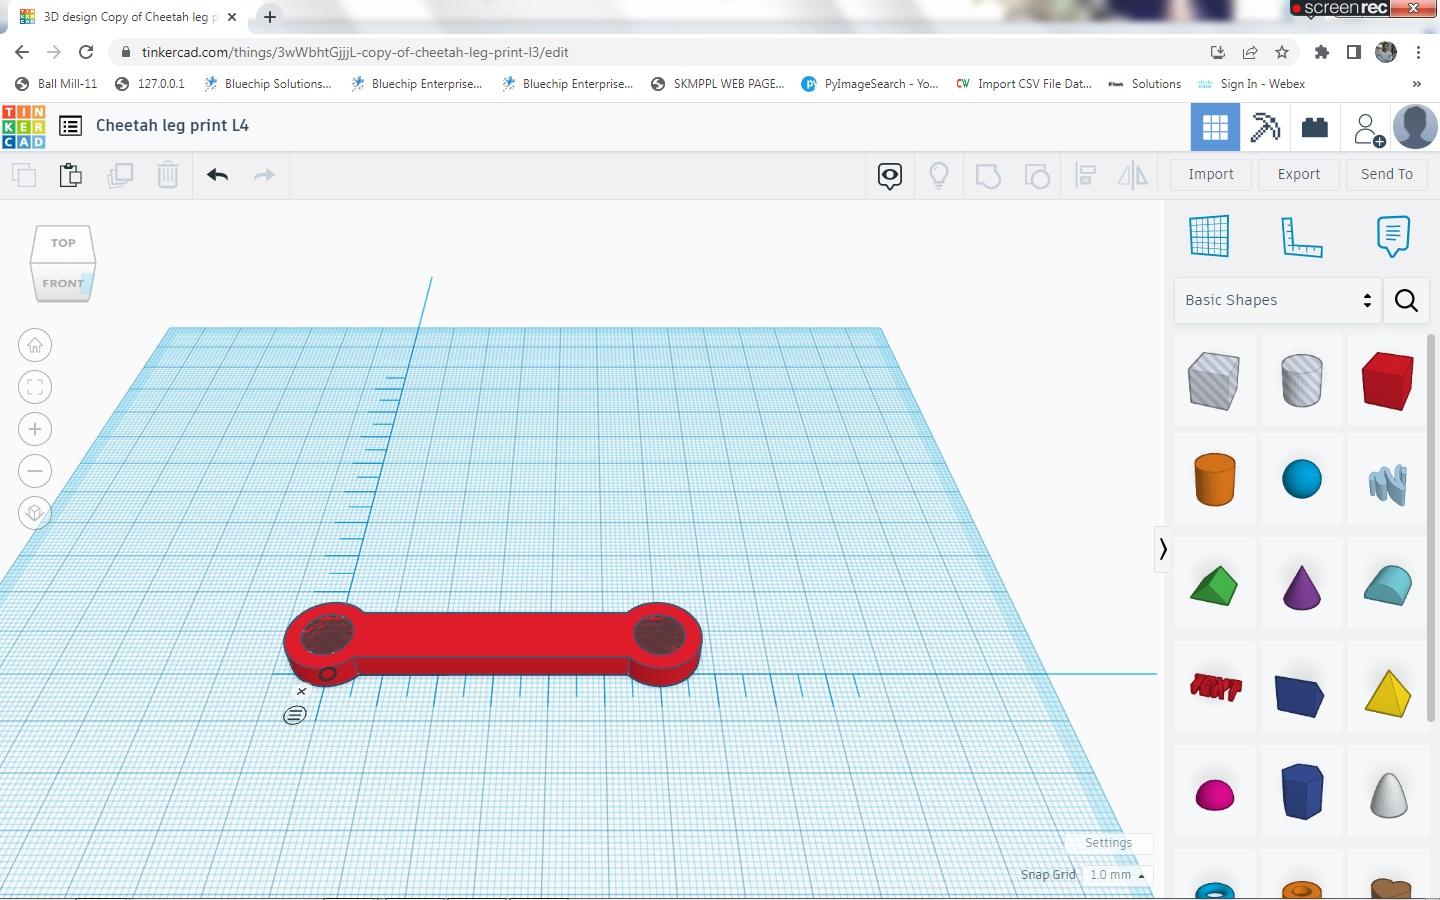Click the Mirror tool icon
Viewport: 1440px width, 900px height.
tap(1133, 176)
